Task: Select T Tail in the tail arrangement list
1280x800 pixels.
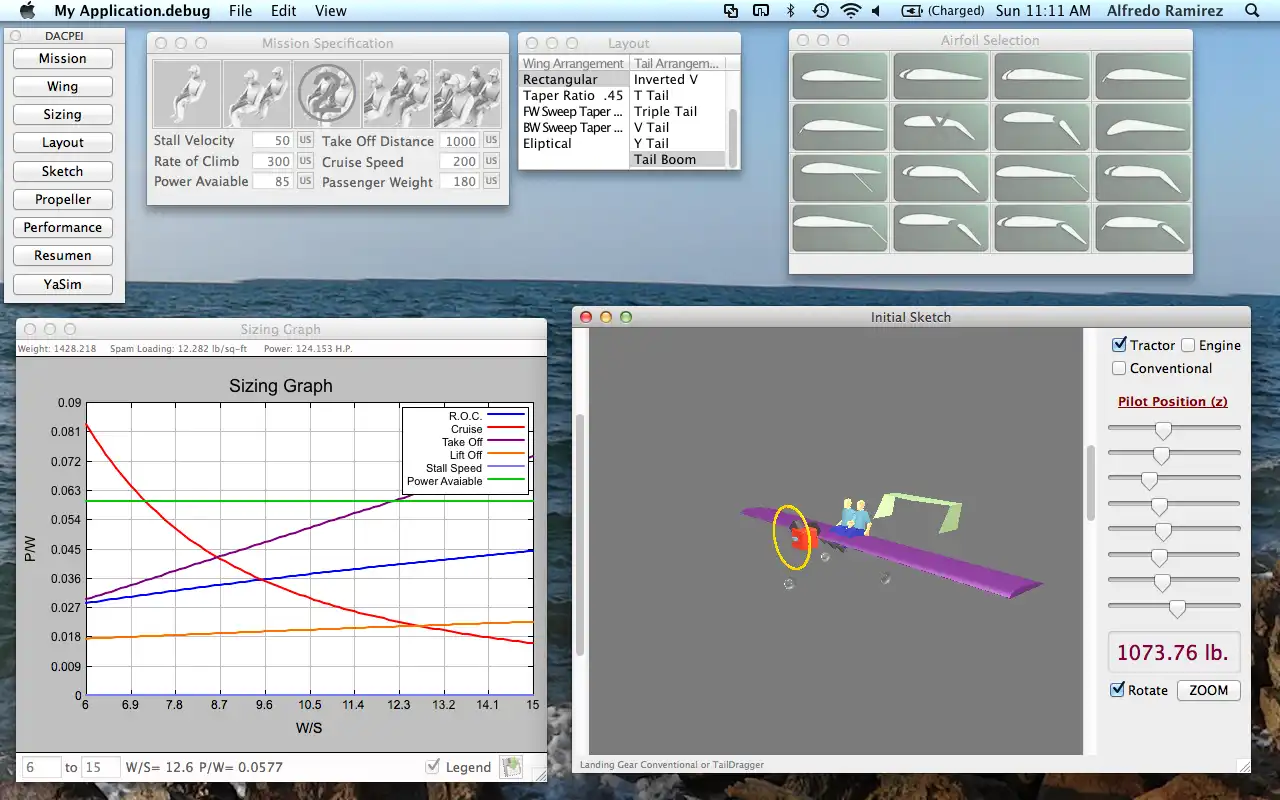Action: [x=651, y=95]
